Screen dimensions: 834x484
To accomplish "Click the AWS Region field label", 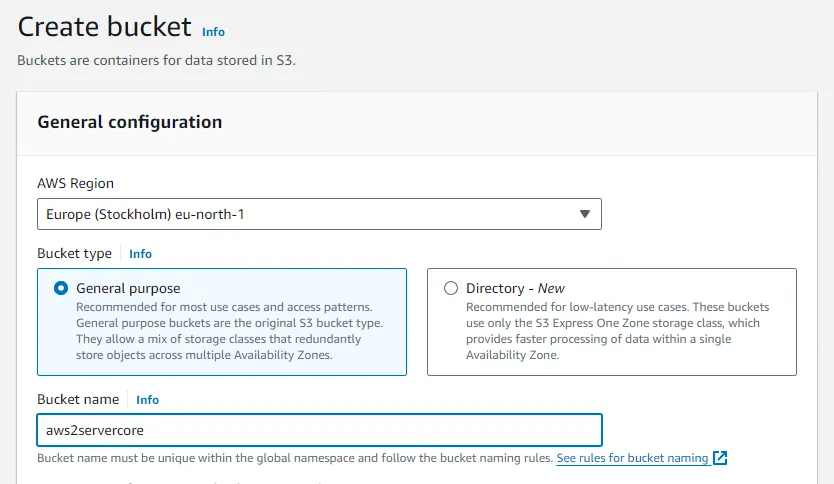I will pos(75,183).
